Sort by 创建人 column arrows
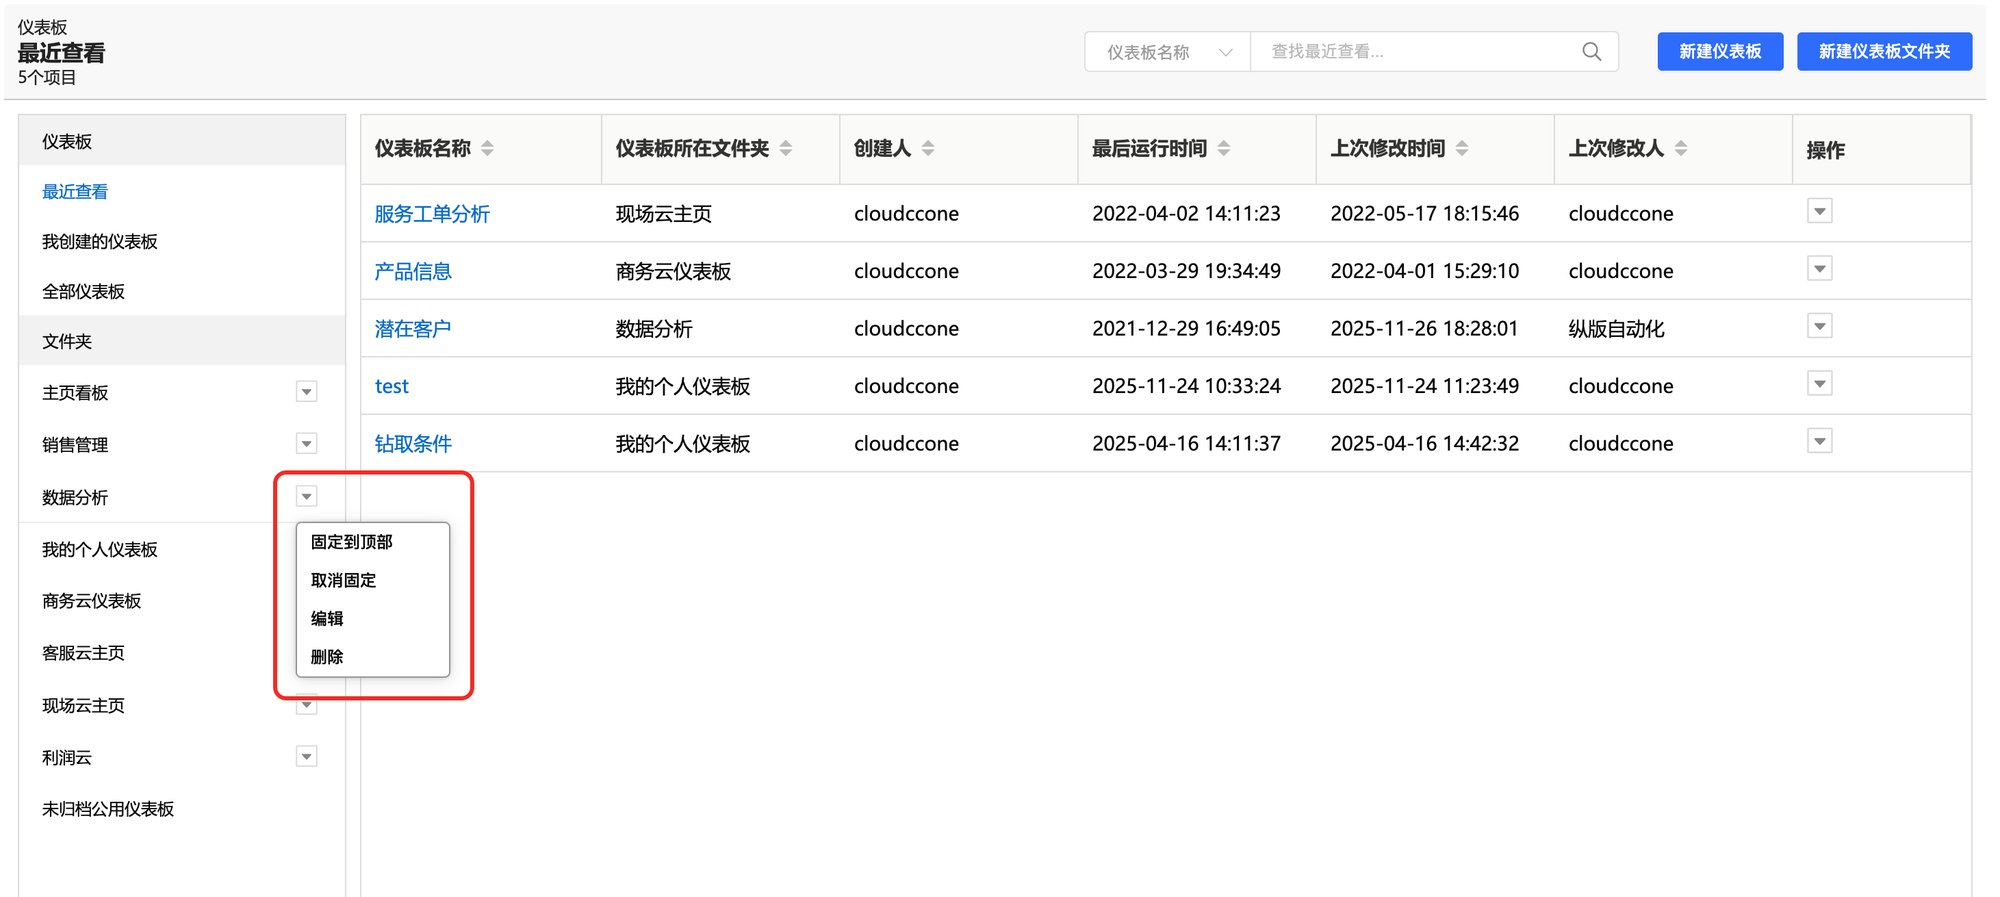 click(x=928, y=149)
